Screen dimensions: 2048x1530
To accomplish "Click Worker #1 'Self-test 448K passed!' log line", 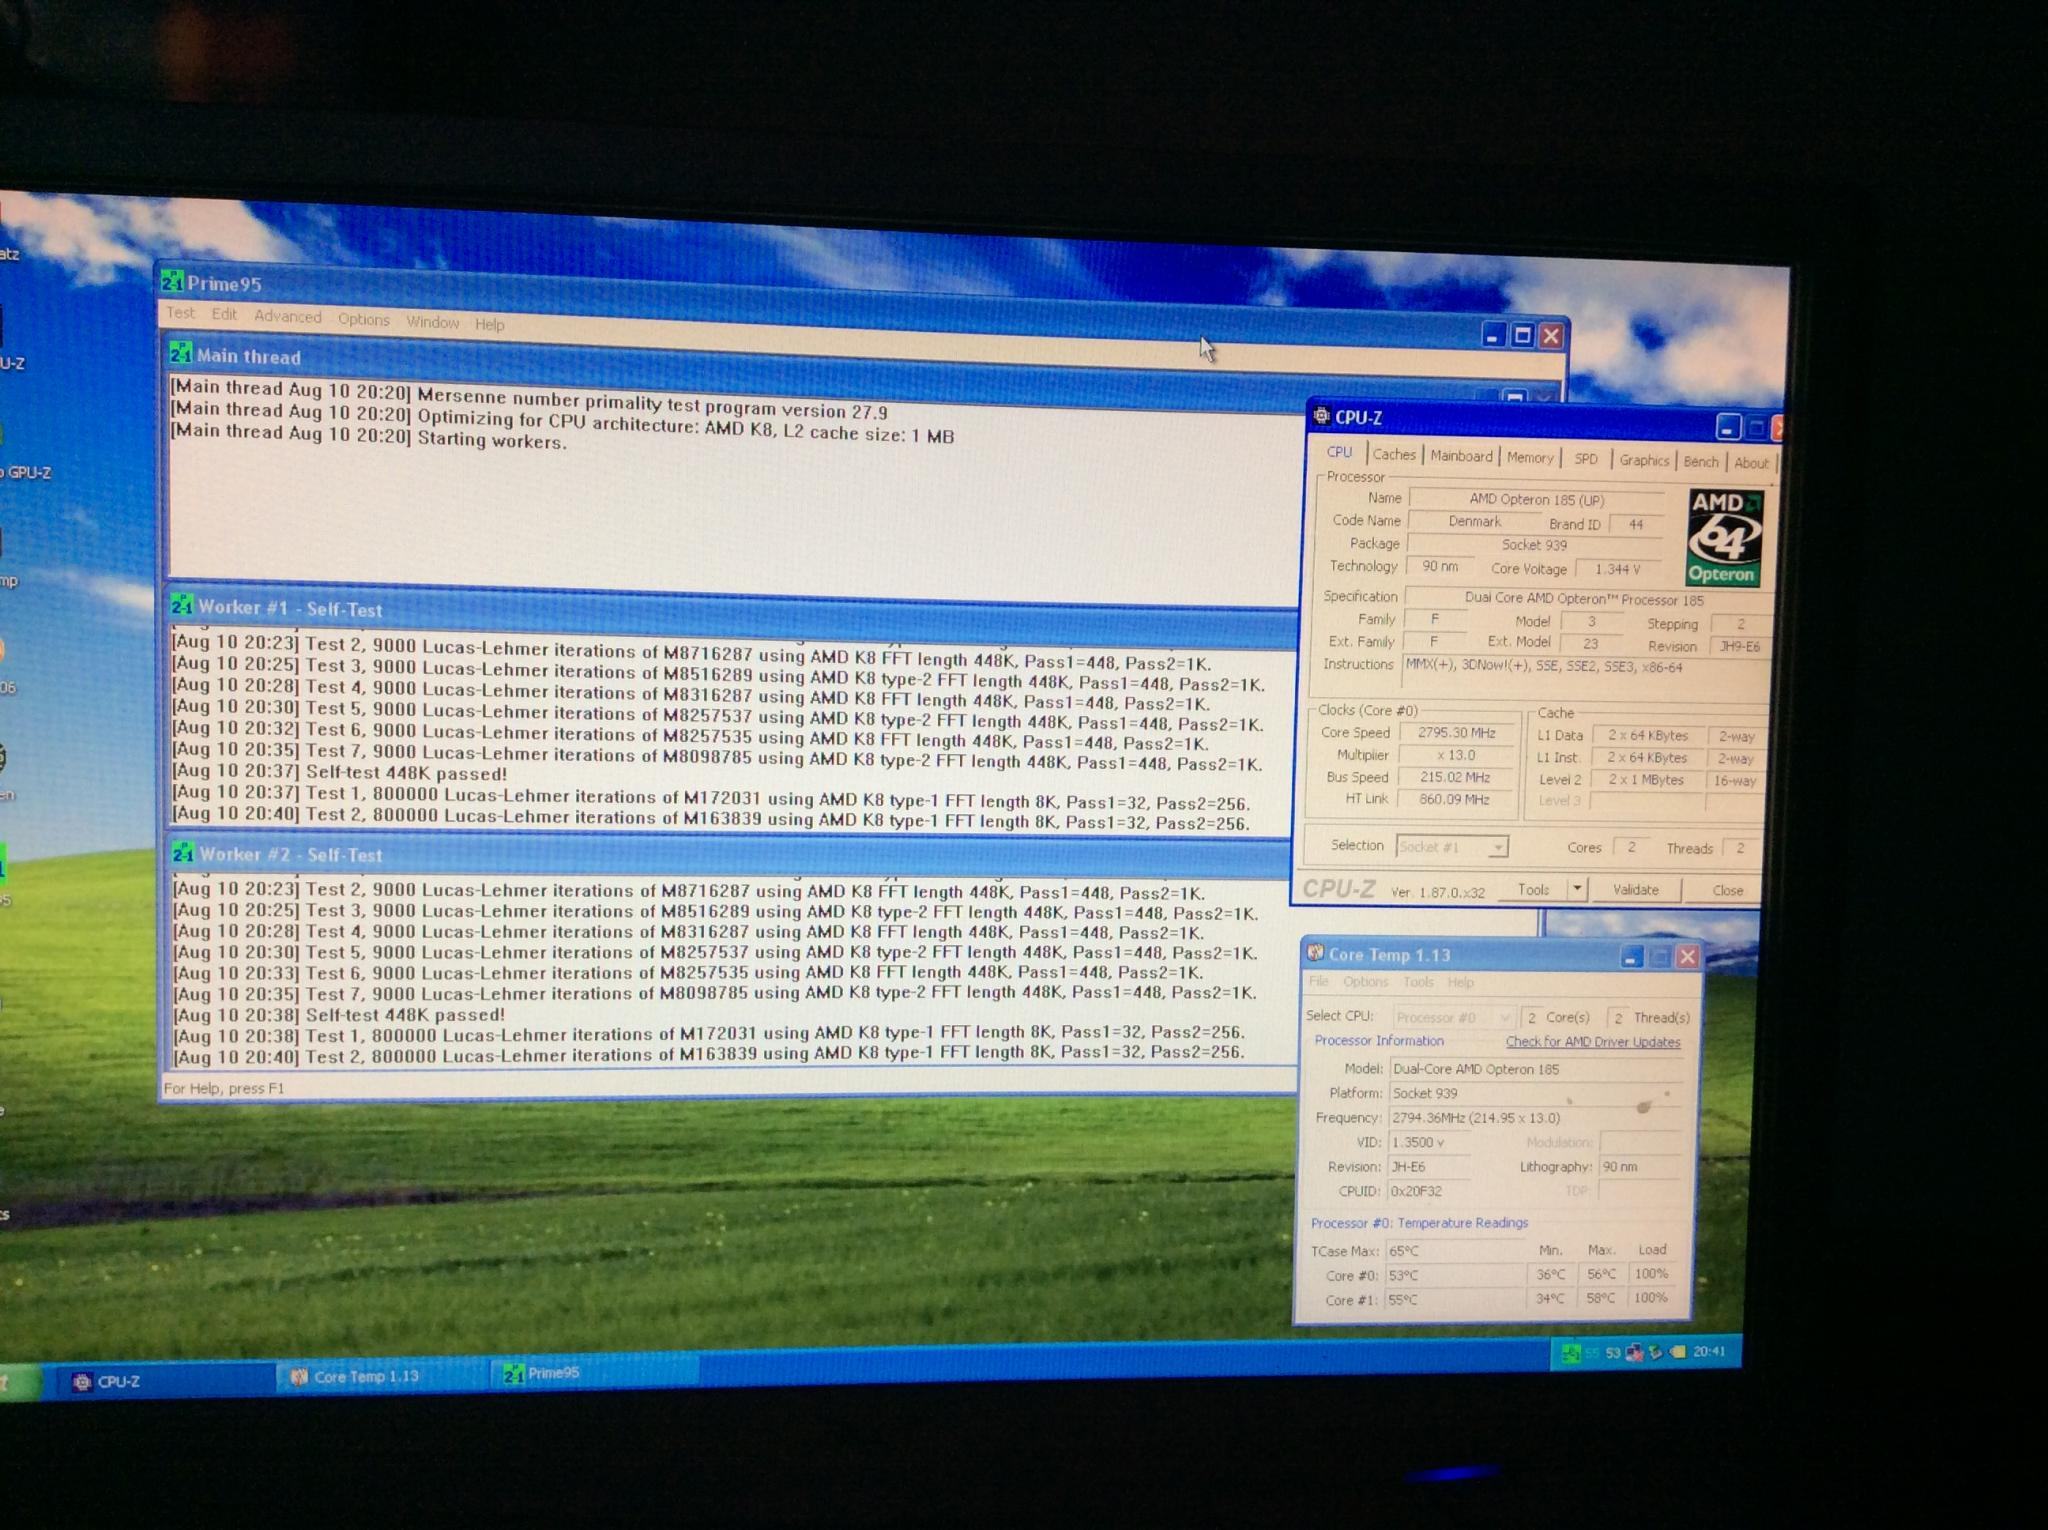I will click(340, 772).
